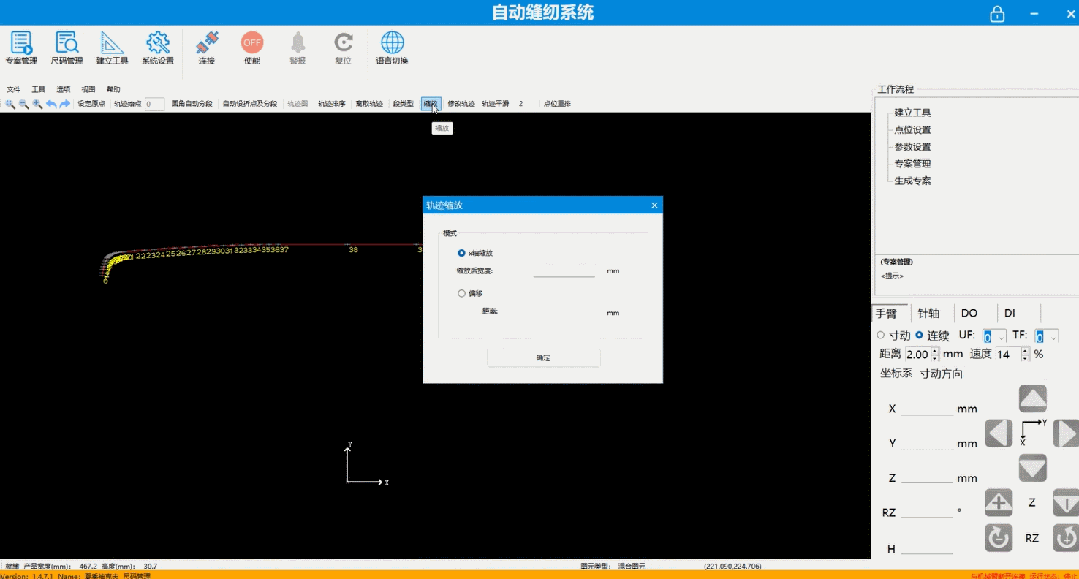This screenshot has width=1079, height=579.
Task: Open 系统设置 gear wrench icon
Action: click(x=158, y=43)
